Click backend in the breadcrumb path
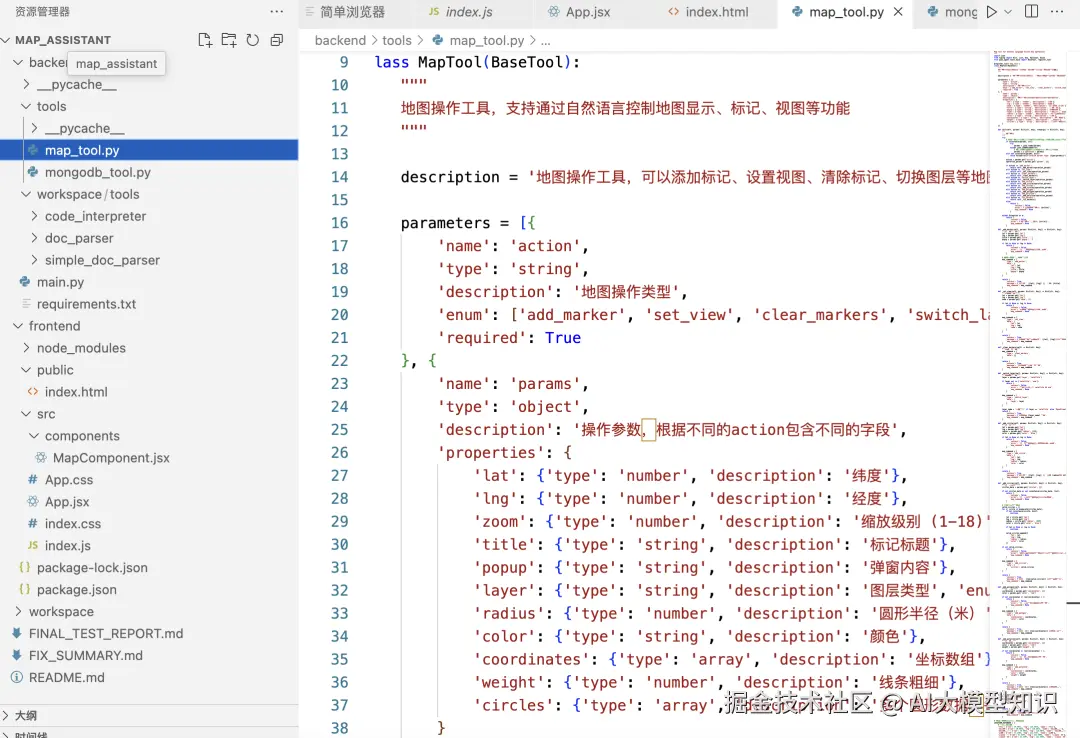This screenshot has width=1080, height=738. click(x=340, y=41)
